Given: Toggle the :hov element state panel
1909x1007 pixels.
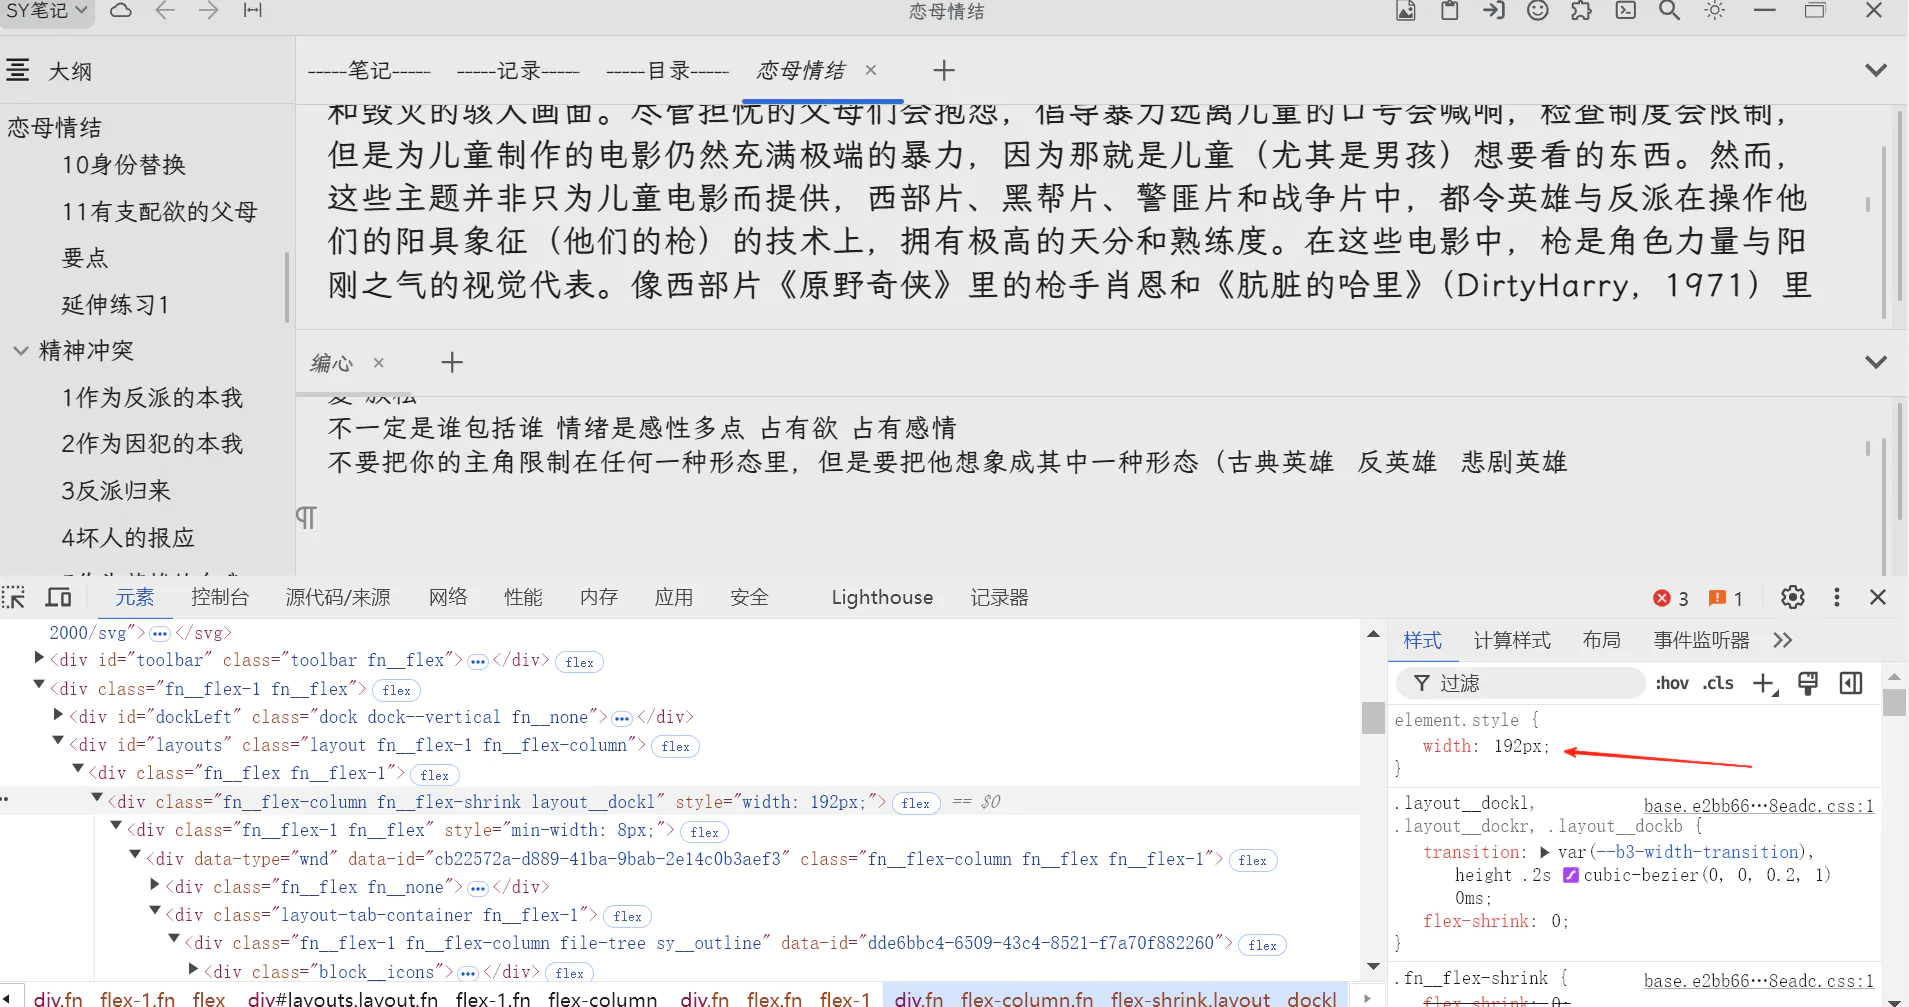Looking at the screenshot, I should tap(1671, 683).
